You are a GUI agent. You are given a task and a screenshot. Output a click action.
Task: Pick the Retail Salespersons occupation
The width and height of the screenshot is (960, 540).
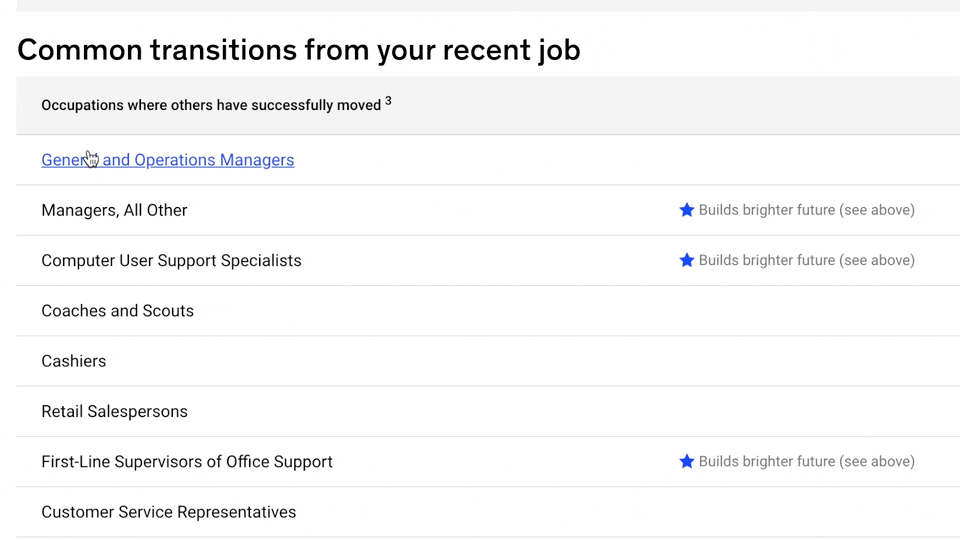click(114, 411)
